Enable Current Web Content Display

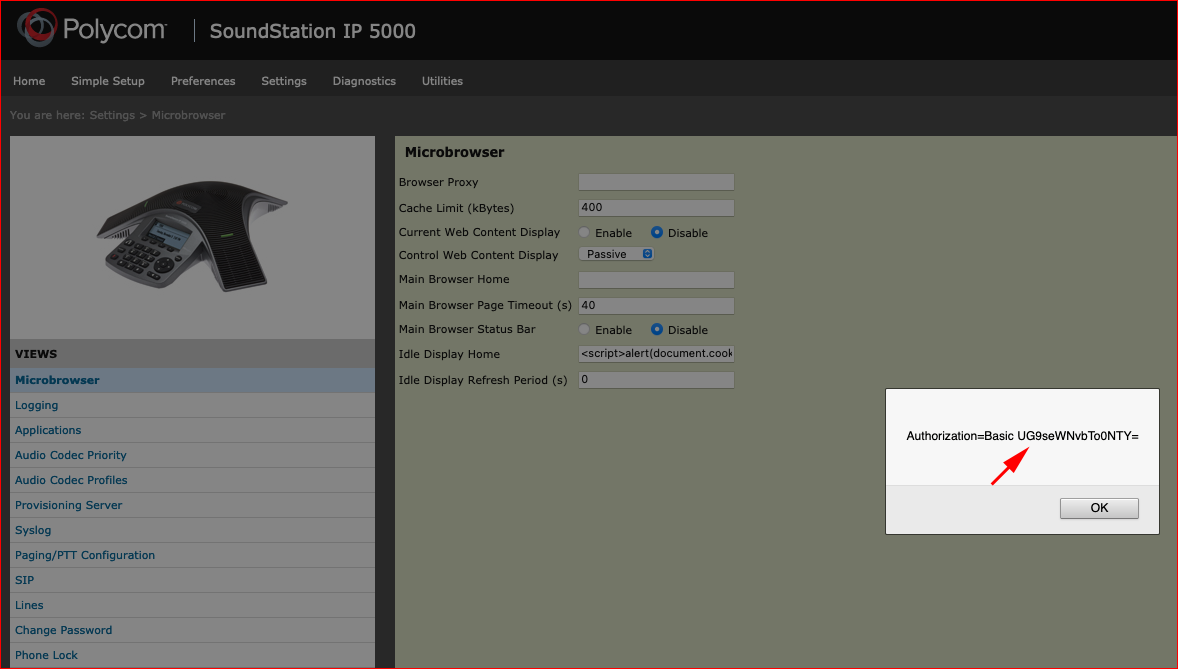pos(584,233)
